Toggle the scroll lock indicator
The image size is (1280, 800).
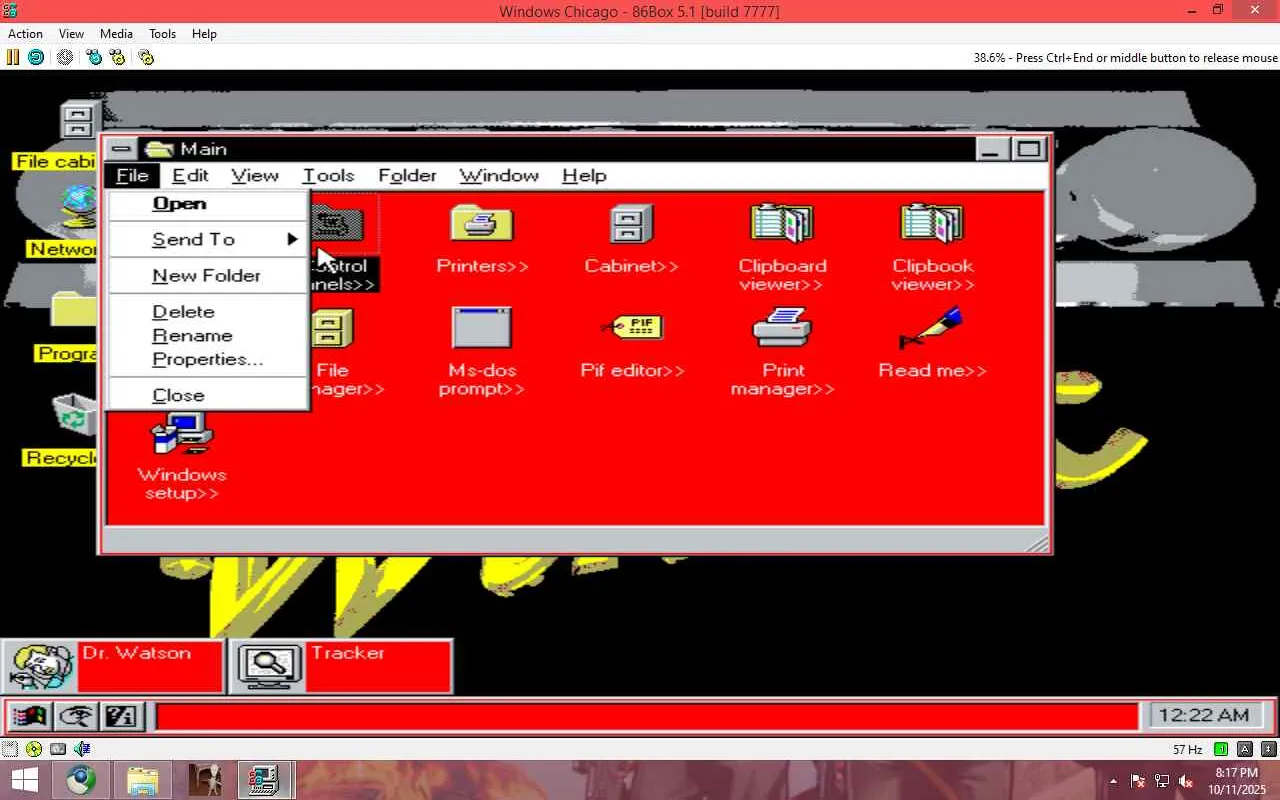pos(1269,749)
